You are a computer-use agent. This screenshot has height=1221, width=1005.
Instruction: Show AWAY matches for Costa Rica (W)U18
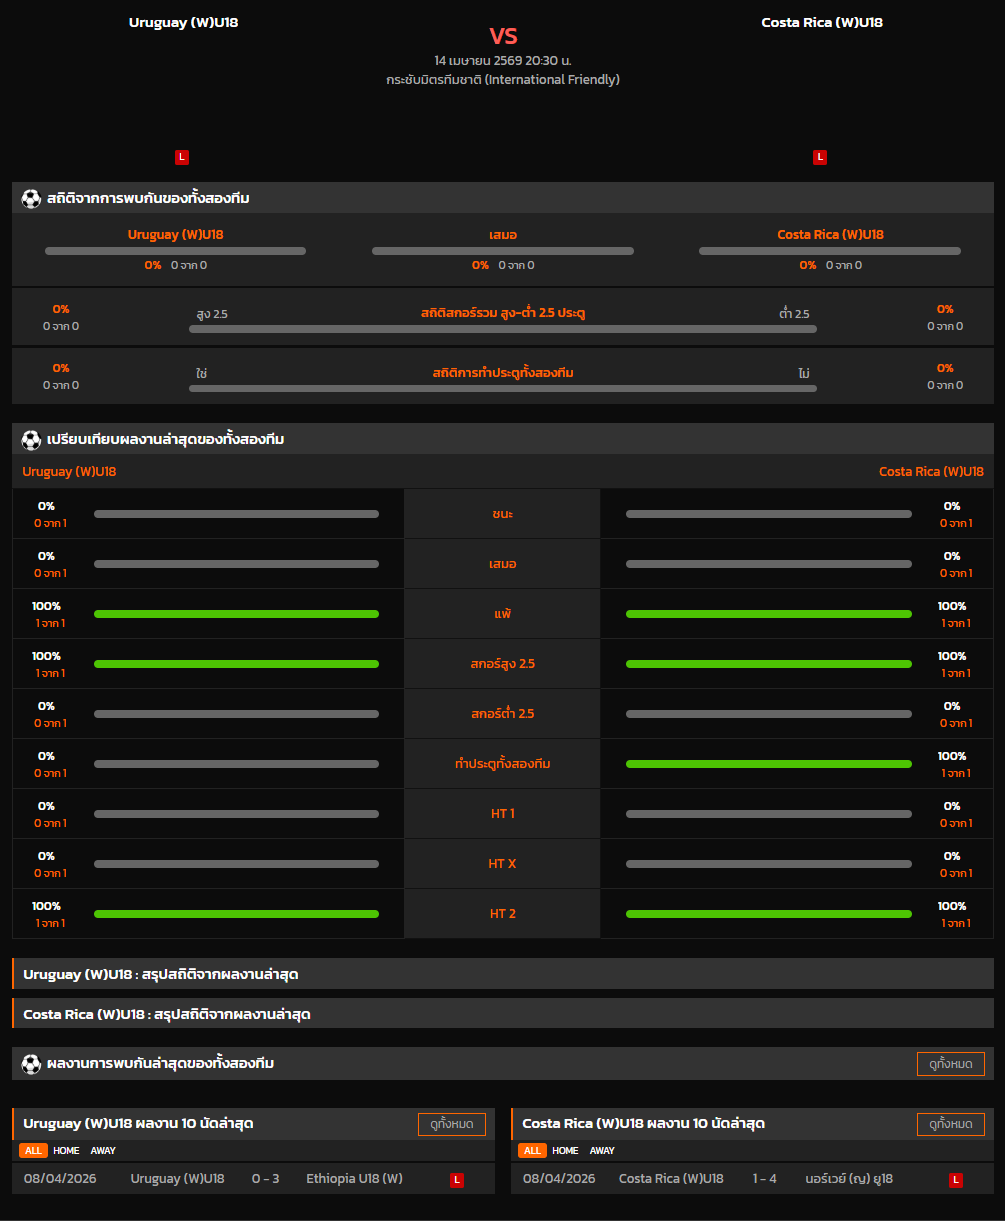point(602,1151)
